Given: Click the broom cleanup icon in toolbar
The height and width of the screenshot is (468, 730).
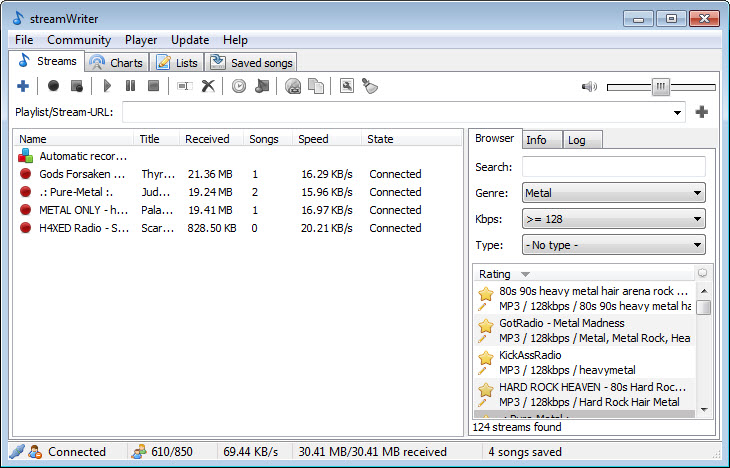Looking at the screenshot, I should click(x=369, y=87).
